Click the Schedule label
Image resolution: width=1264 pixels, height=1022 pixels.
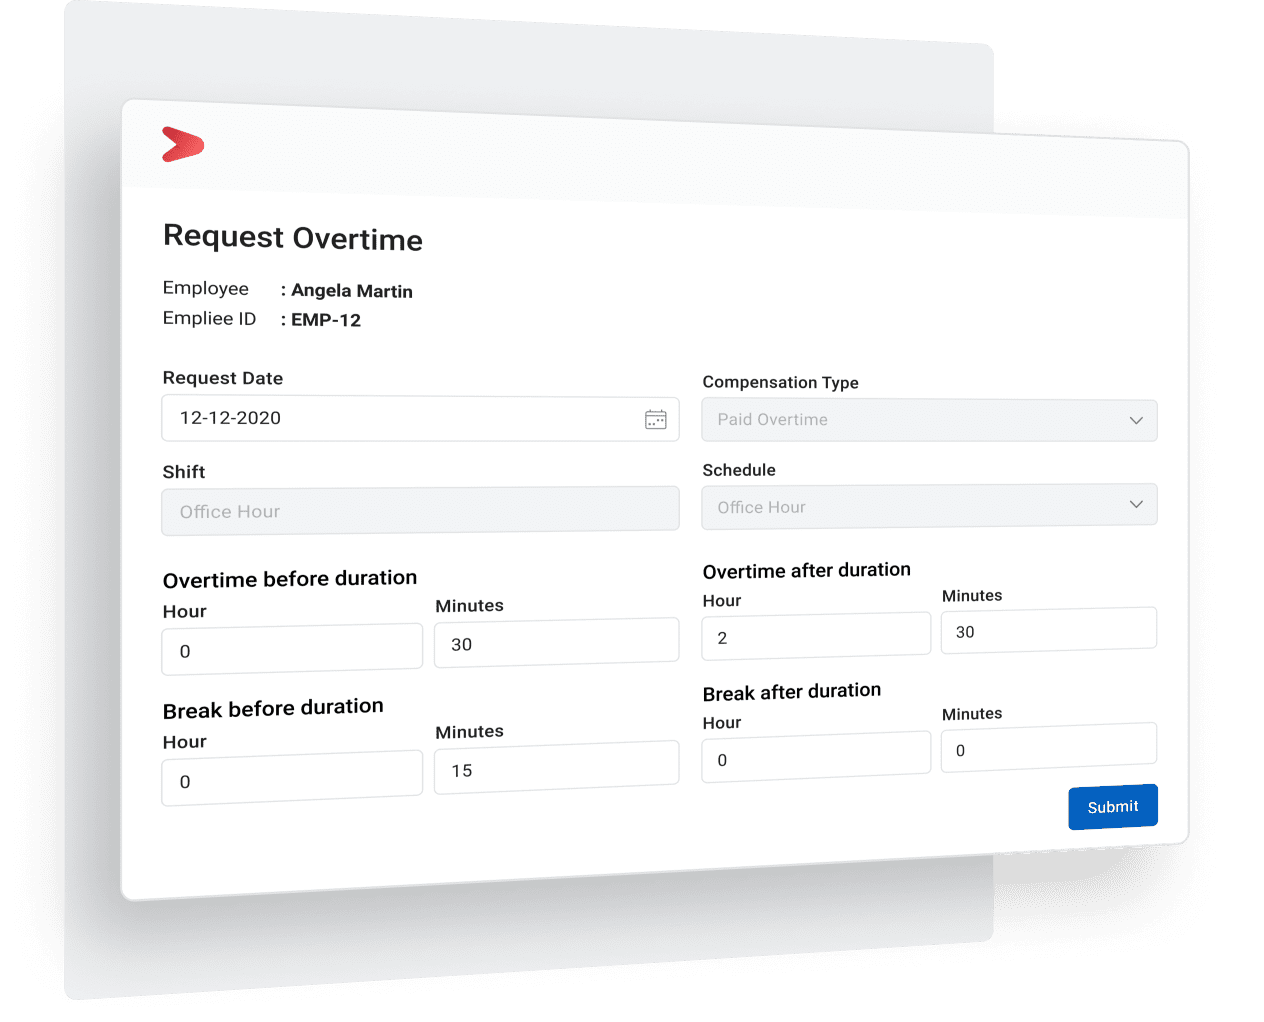pos(739,470)
